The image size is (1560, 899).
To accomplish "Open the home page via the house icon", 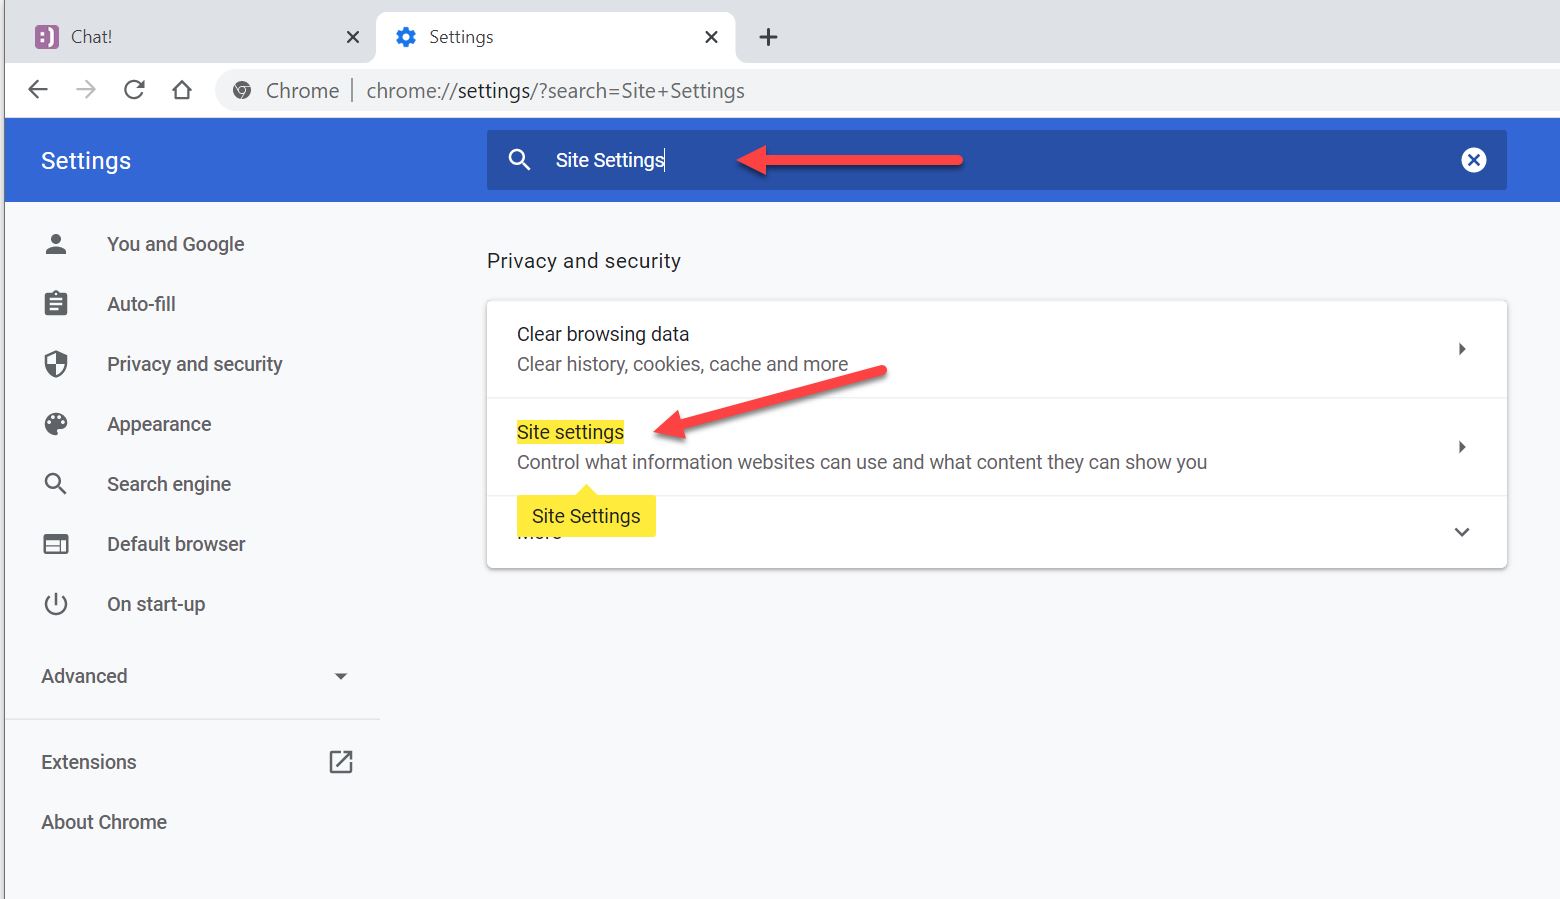I will click(x=182, y=90).
